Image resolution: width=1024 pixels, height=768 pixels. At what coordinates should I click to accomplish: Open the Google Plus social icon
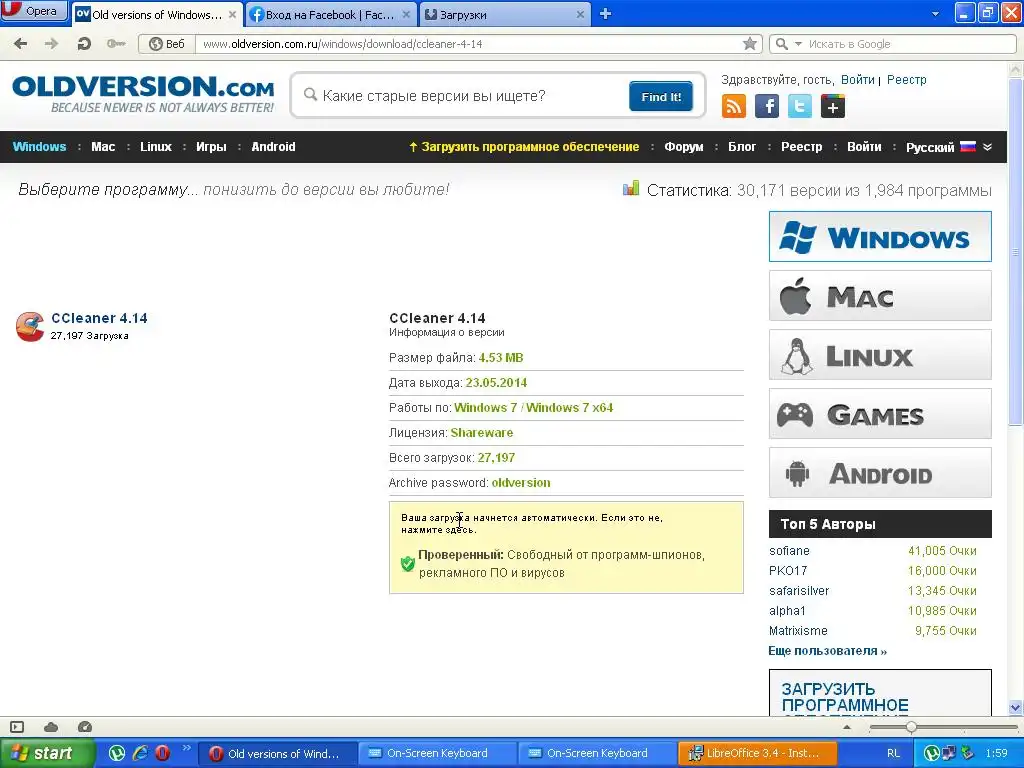pyautogui.click(x=833, y=106)
